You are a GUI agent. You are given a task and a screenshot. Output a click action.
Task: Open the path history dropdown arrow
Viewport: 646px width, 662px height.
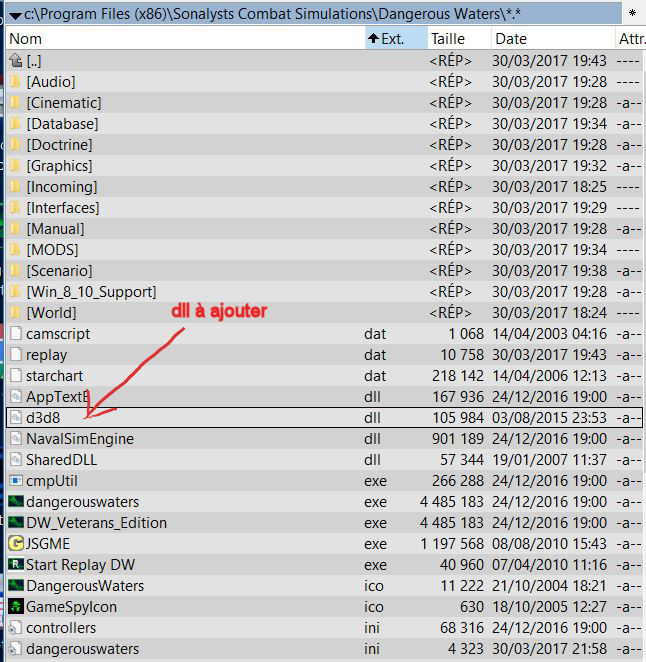coord(15,13)
